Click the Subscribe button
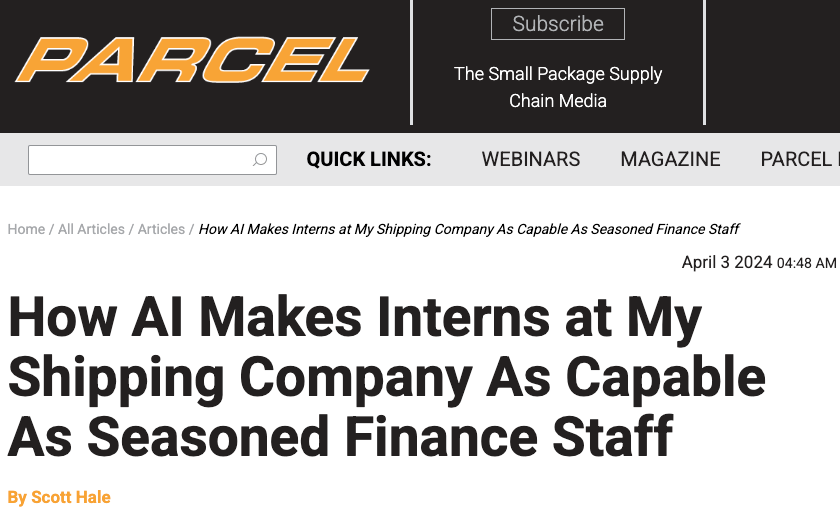840x520 pixels. [x=558, y=24]
